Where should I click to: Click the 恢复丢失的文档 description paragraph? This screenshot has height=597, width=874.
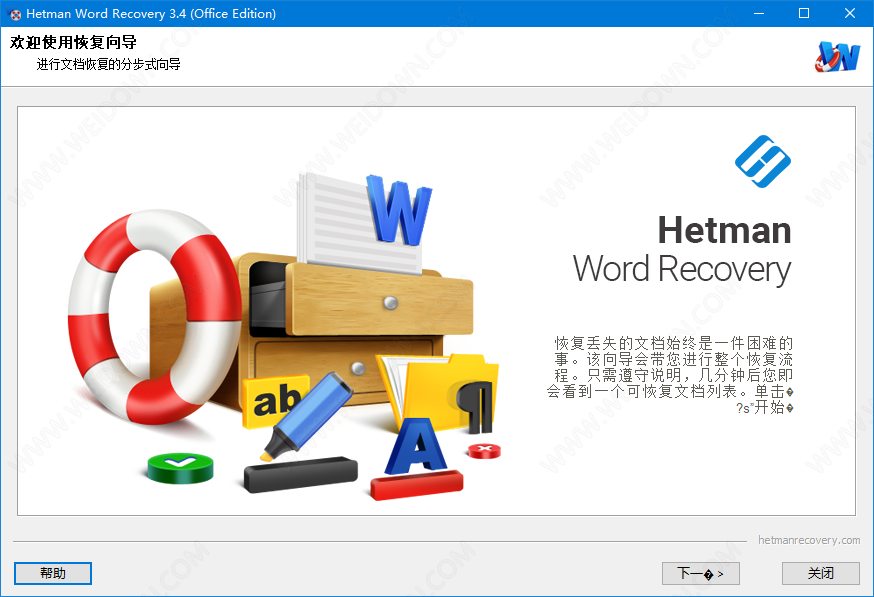coord(669,375)
